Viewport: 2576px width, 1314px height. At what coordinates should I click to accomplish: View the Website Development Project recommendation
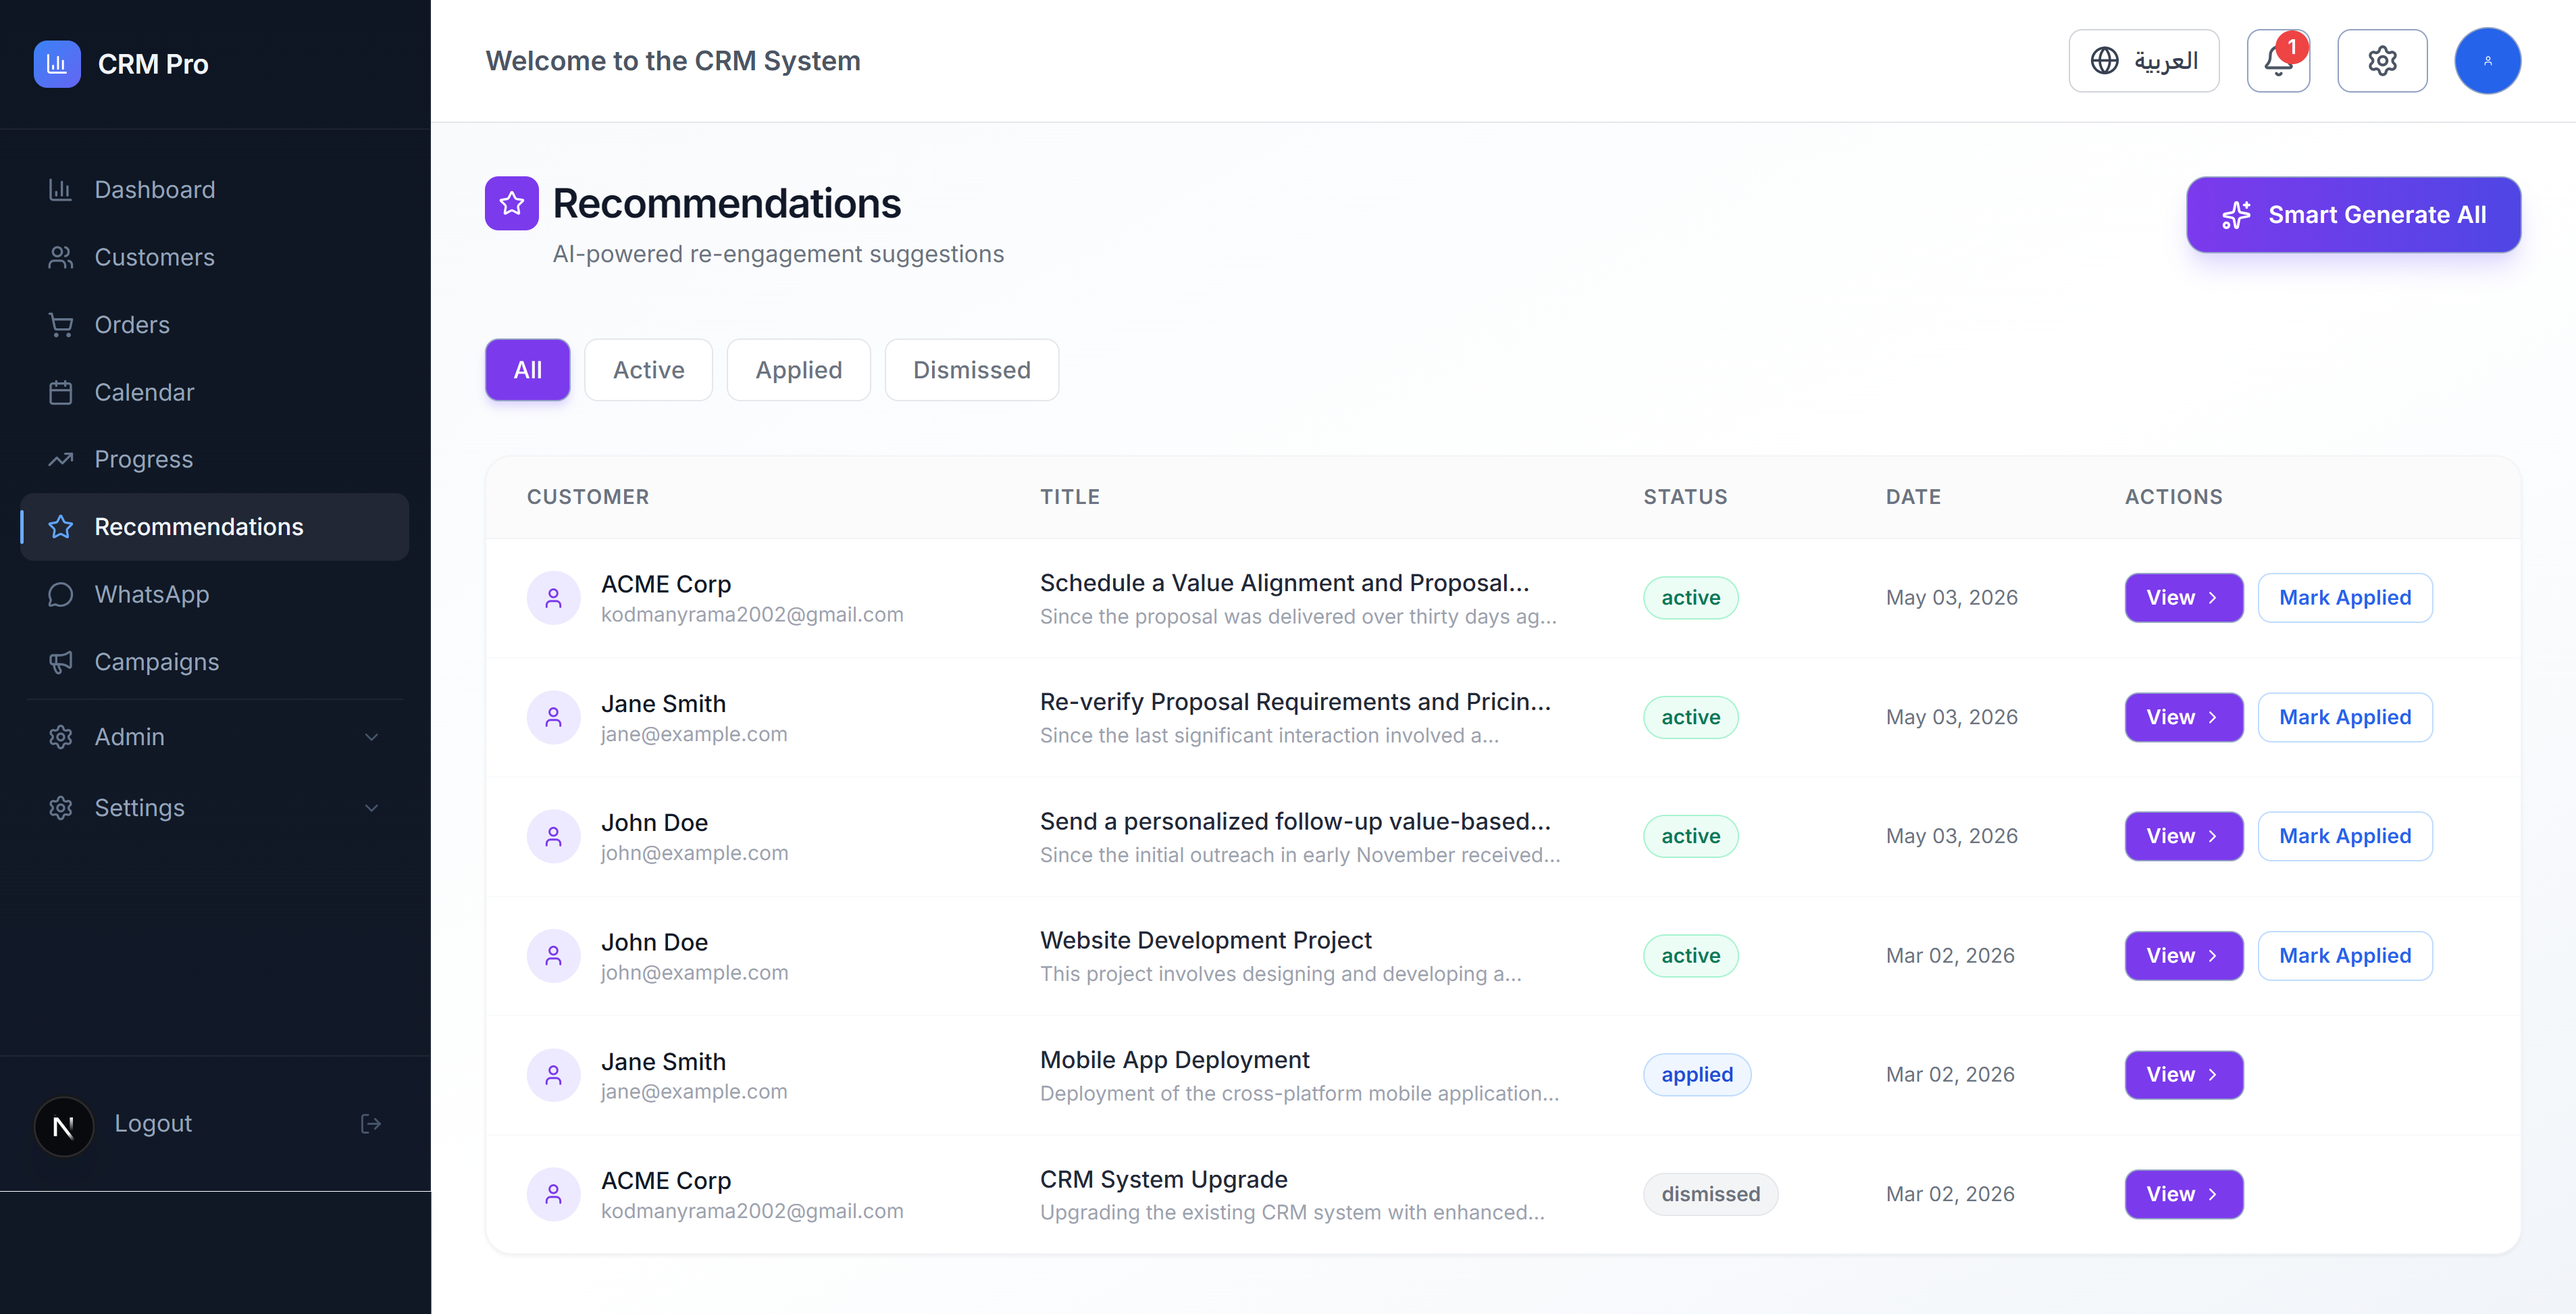(2184, 956)
